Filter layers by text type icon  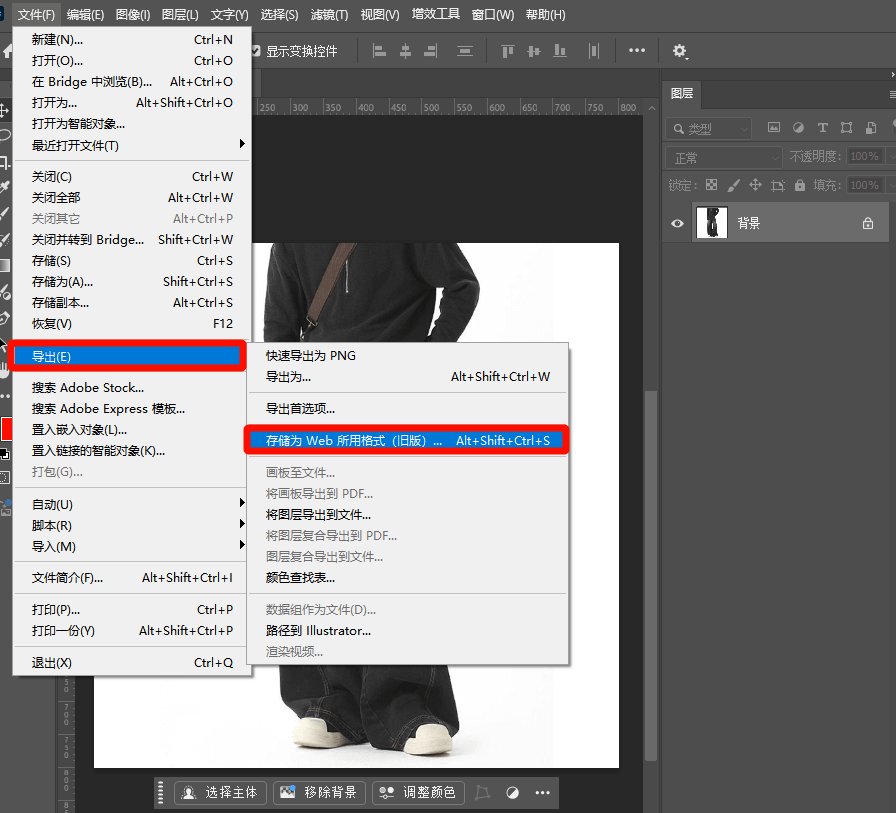click(822, 128)
